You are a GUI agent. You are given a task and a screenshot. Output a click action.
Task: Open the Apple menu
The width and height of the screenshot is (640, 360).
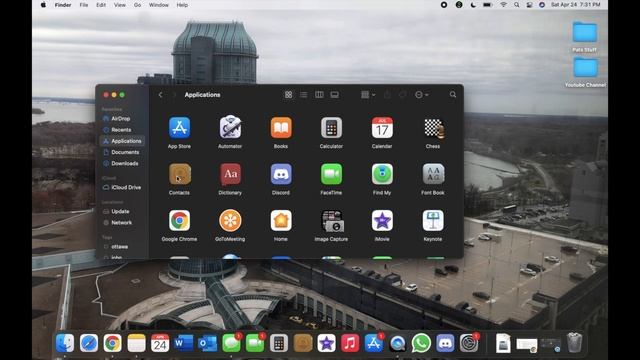point(44,5)
